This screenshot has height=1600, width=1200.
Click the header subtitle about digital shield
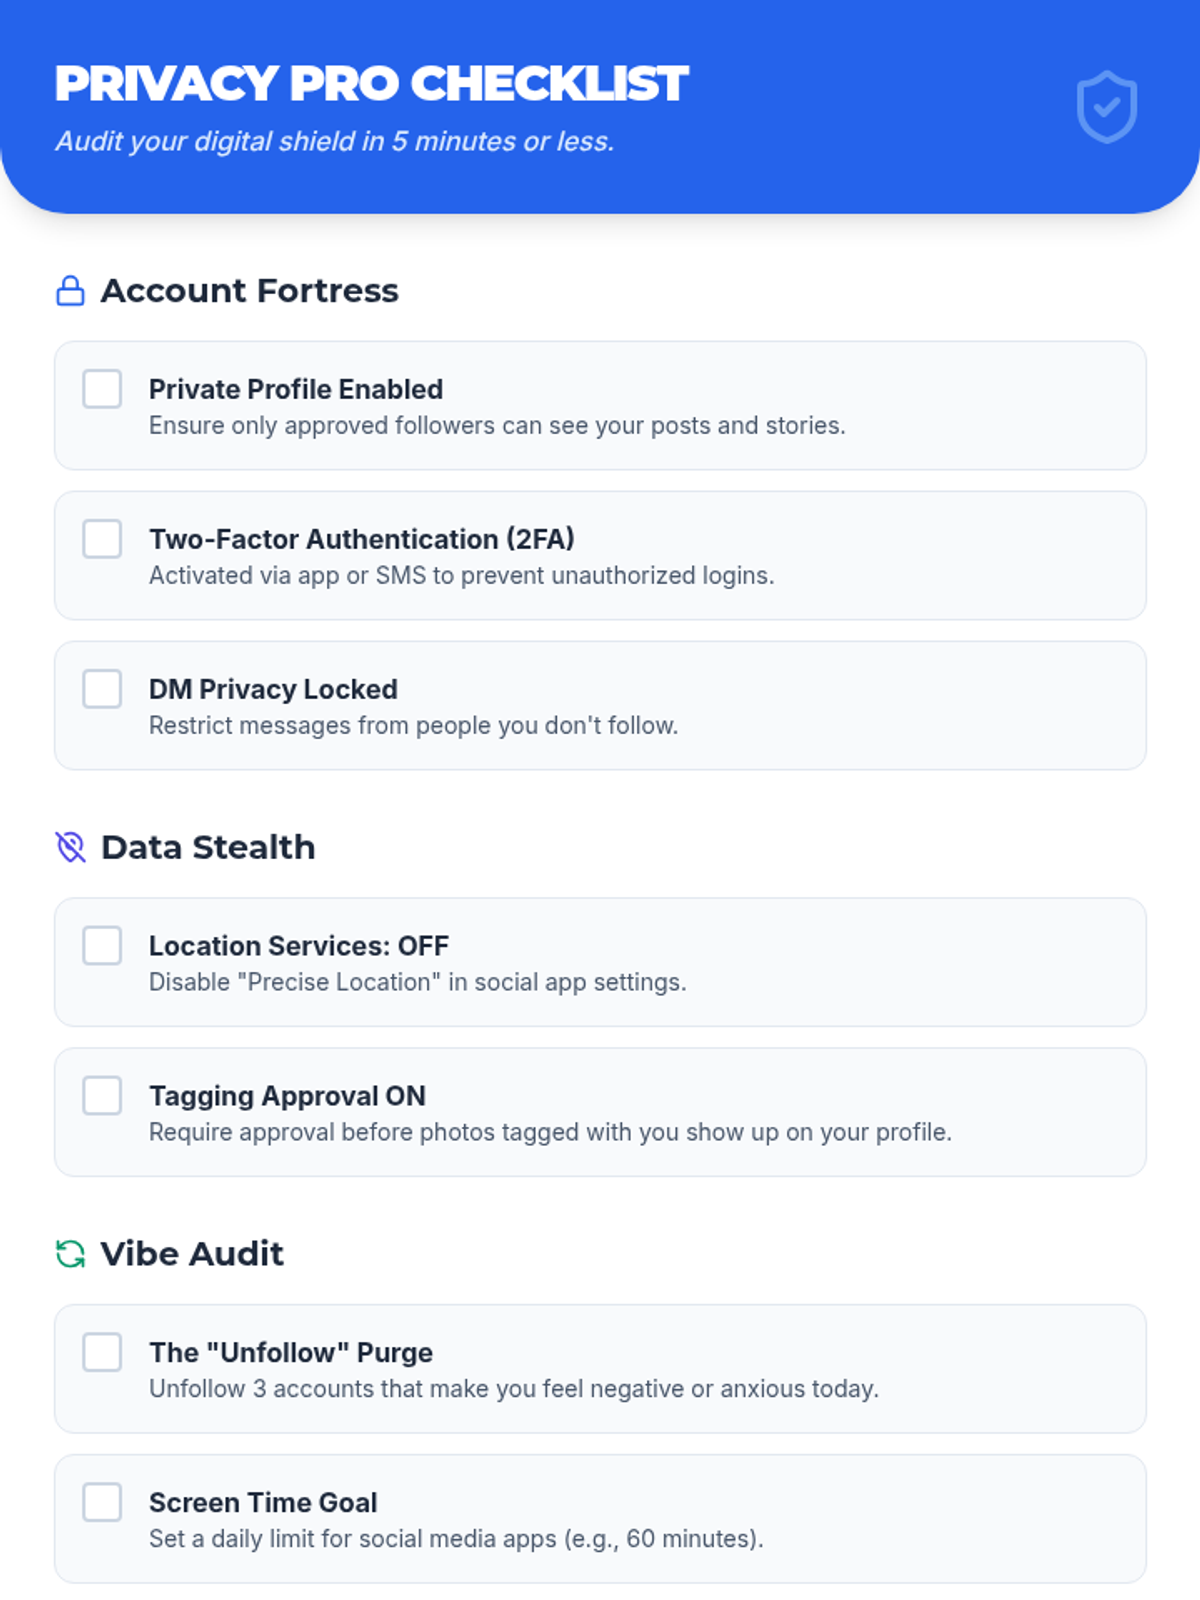334,141
